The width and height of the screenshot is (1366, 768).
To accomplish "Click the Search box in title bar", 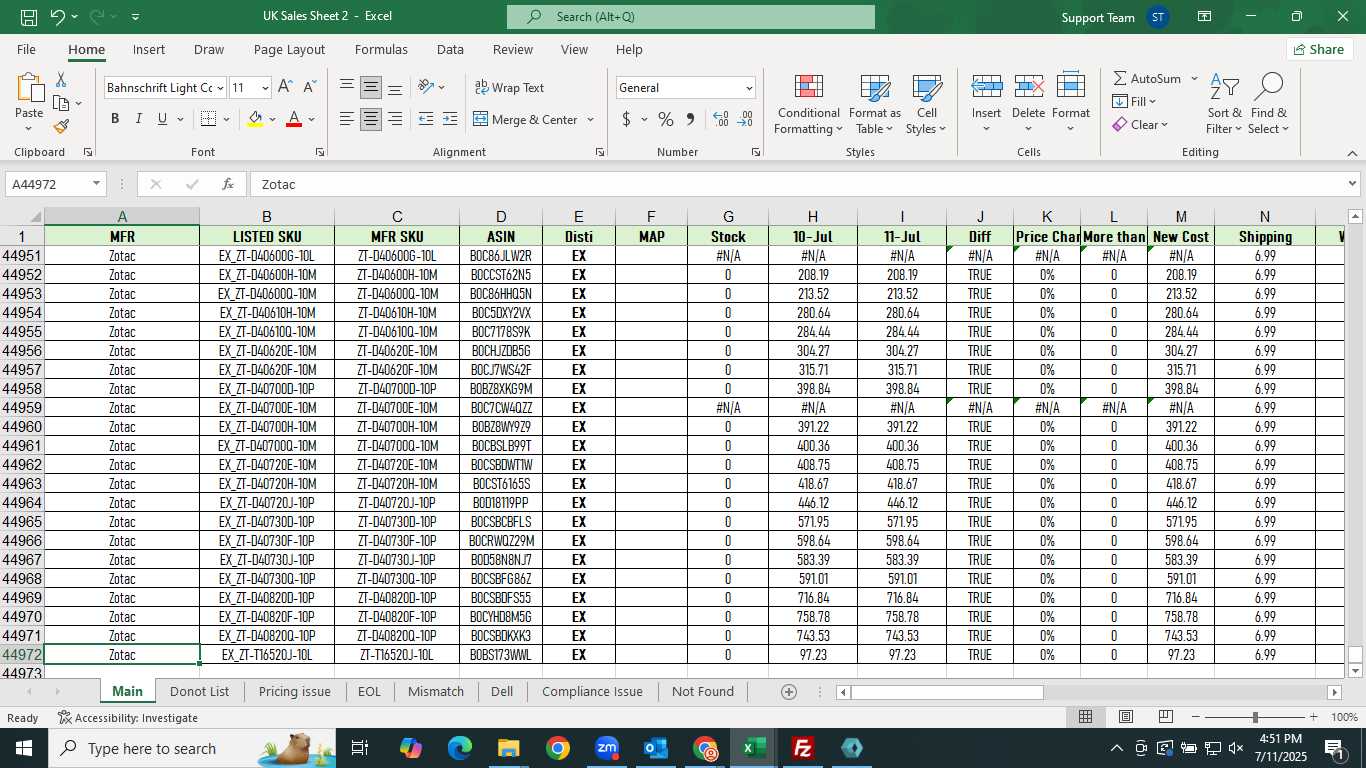I will (x=690, y=17).
